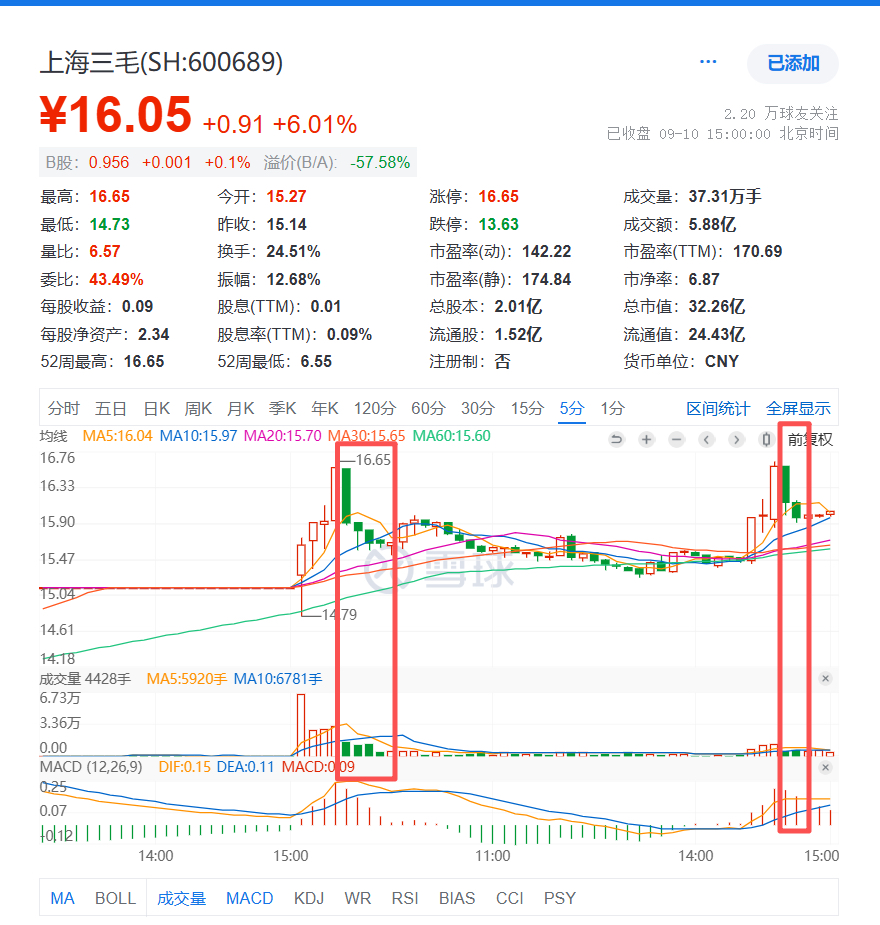Click the stock title 上海三毛(SH:600689)
The width and height of the screenshot is (880, 925).
tap(162, 62)
